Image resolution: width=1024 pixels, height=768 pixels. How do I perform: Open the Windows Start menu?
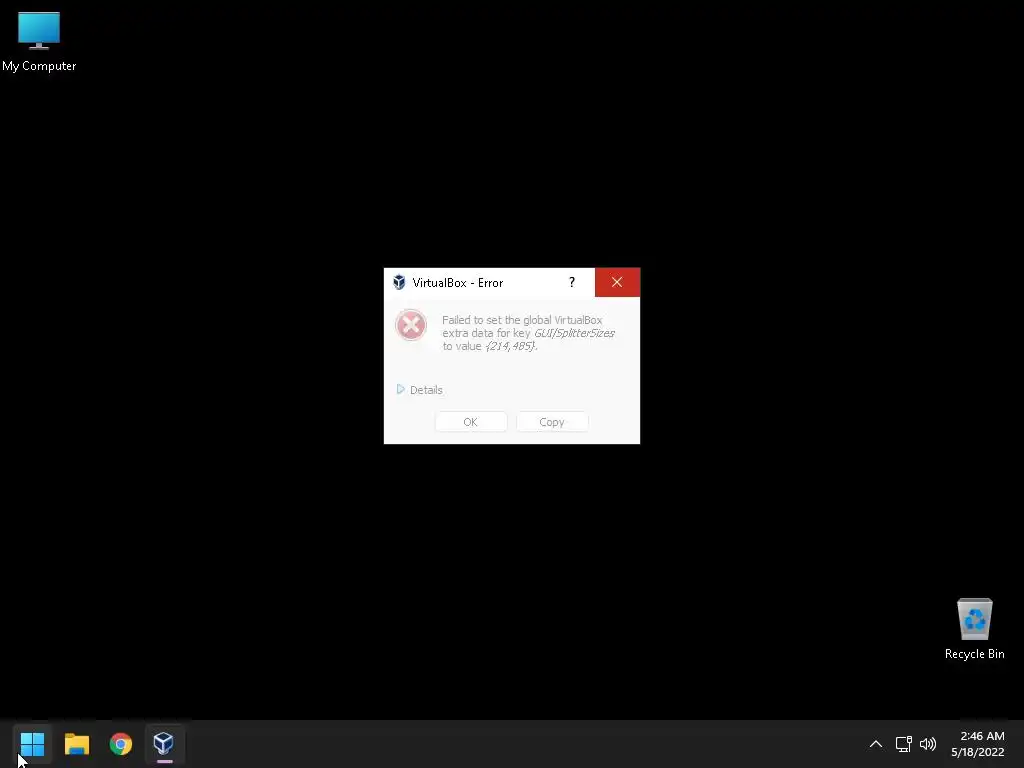click(x=32, y=744)
